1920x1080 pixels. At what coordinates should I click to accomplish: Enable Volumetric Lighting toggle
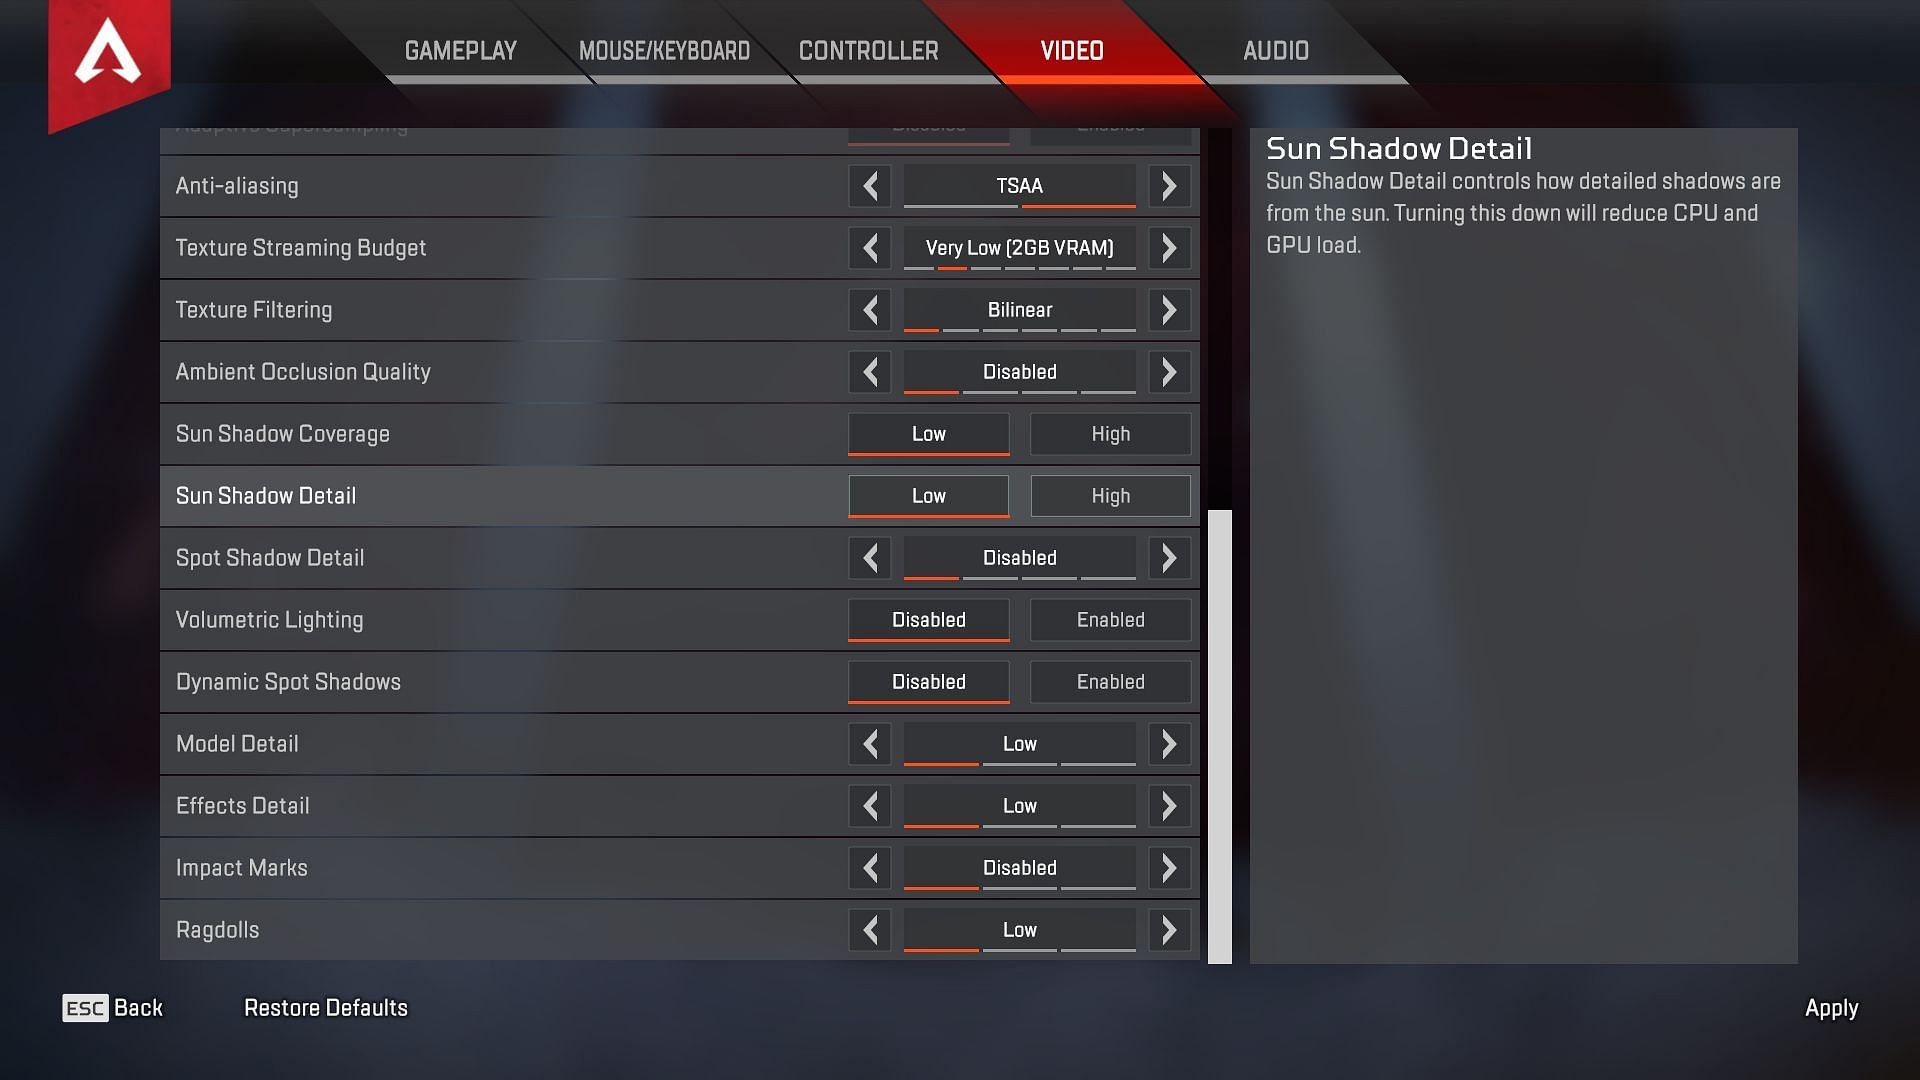pos(1110,618)
